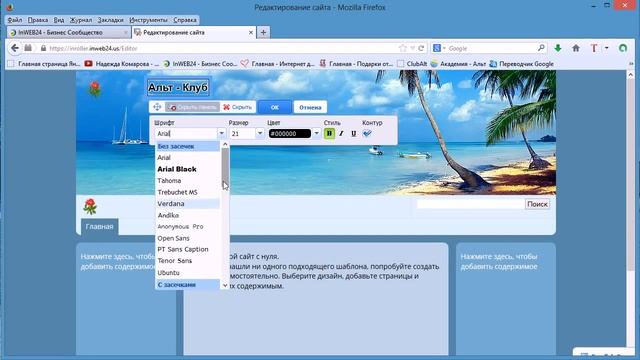Cancel editing with the Отмена button

(310, 107)
